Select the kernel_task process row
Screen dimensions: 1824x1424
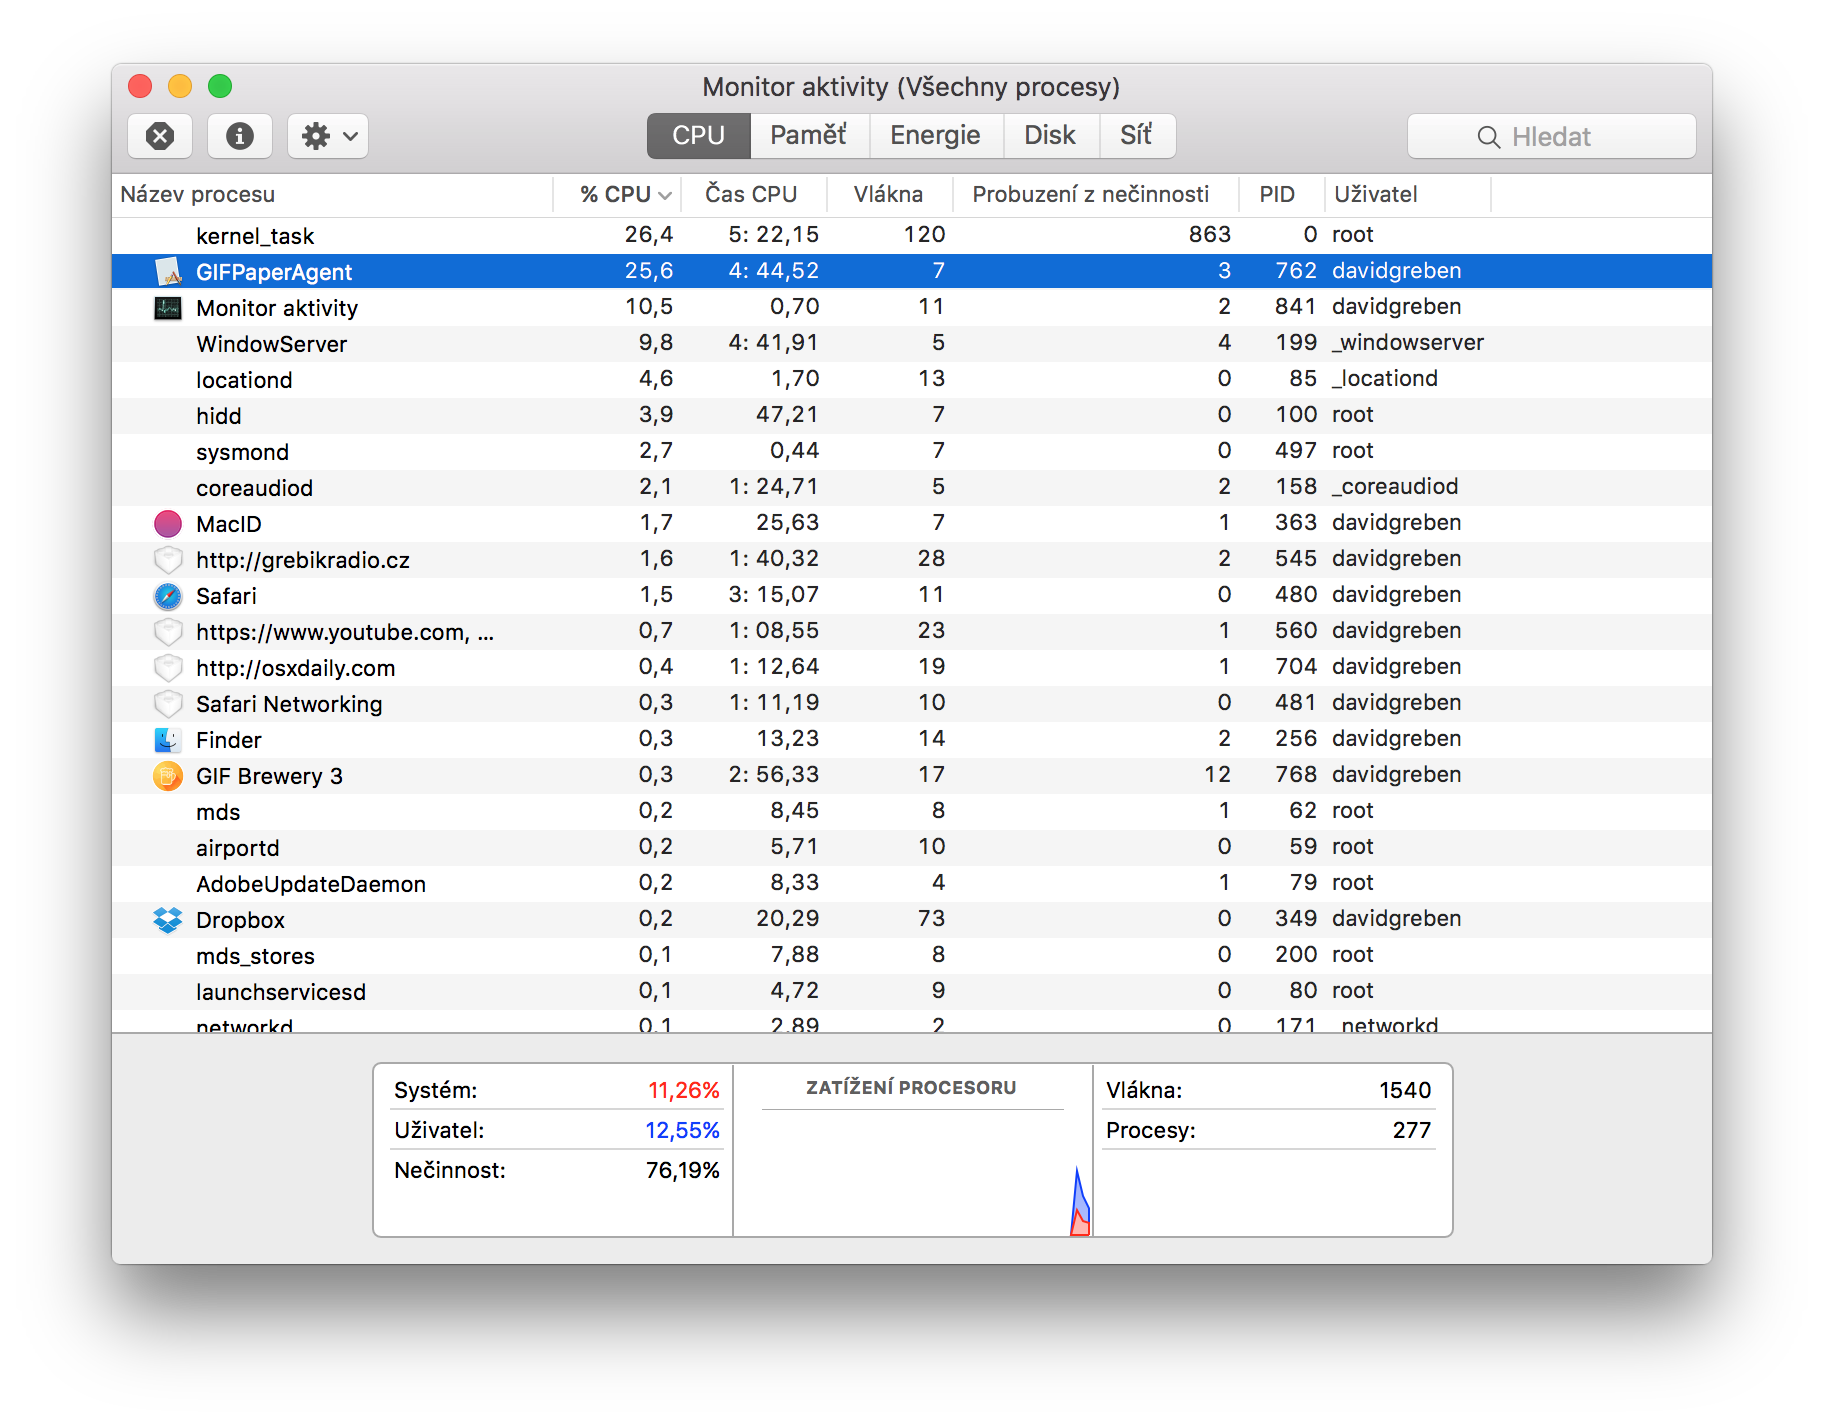point(912,235)
